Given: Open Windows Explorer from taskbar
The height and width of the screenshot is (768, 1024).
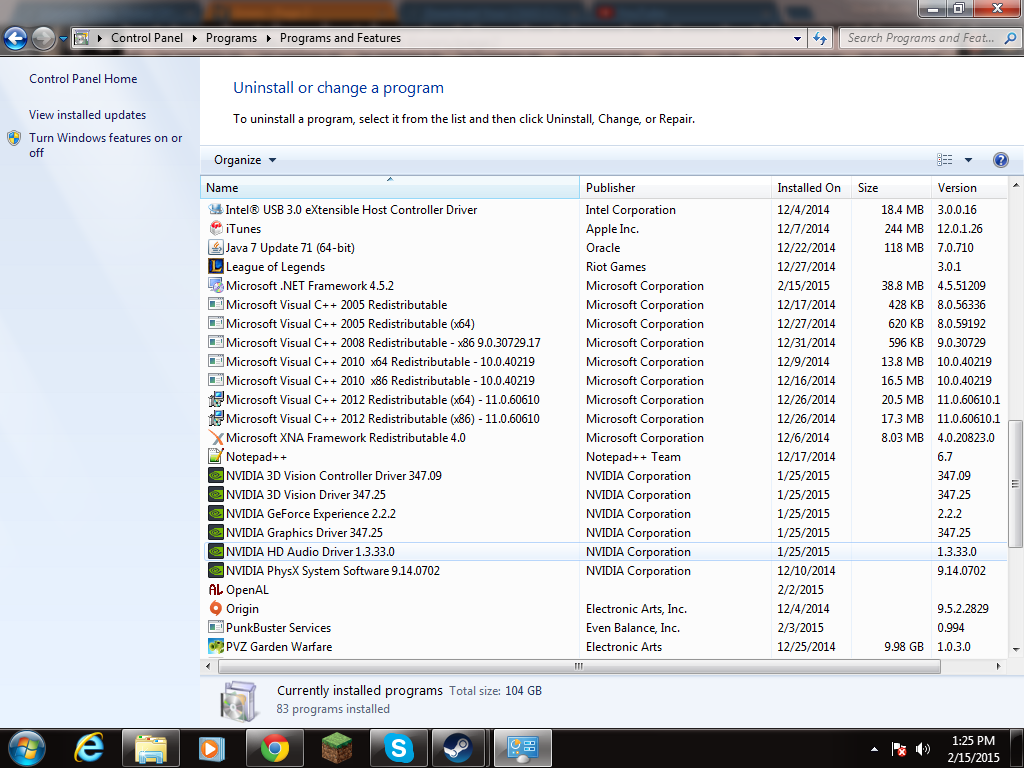Looking at the screenshot, I should point(151,748).
